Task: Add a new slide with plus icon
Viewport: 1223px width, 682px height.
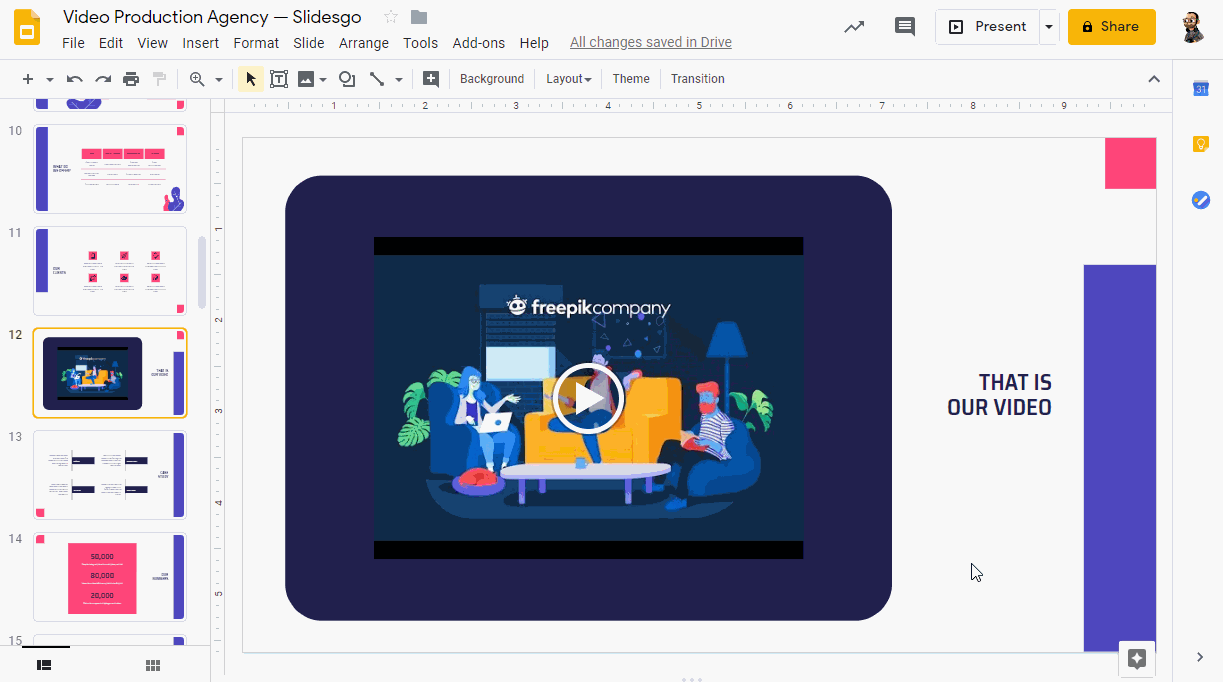Action: click(28, 79)
